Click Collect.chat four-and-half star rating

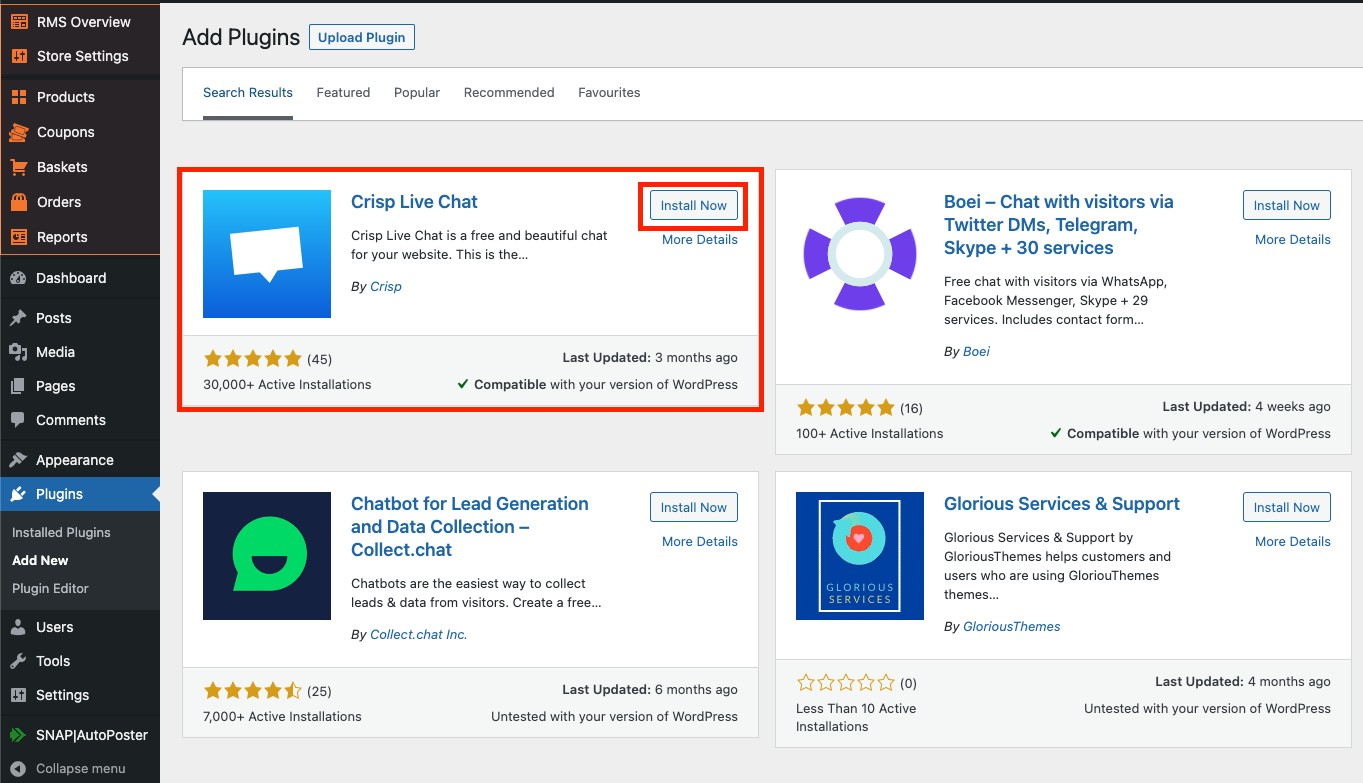(x=253, y=691)
